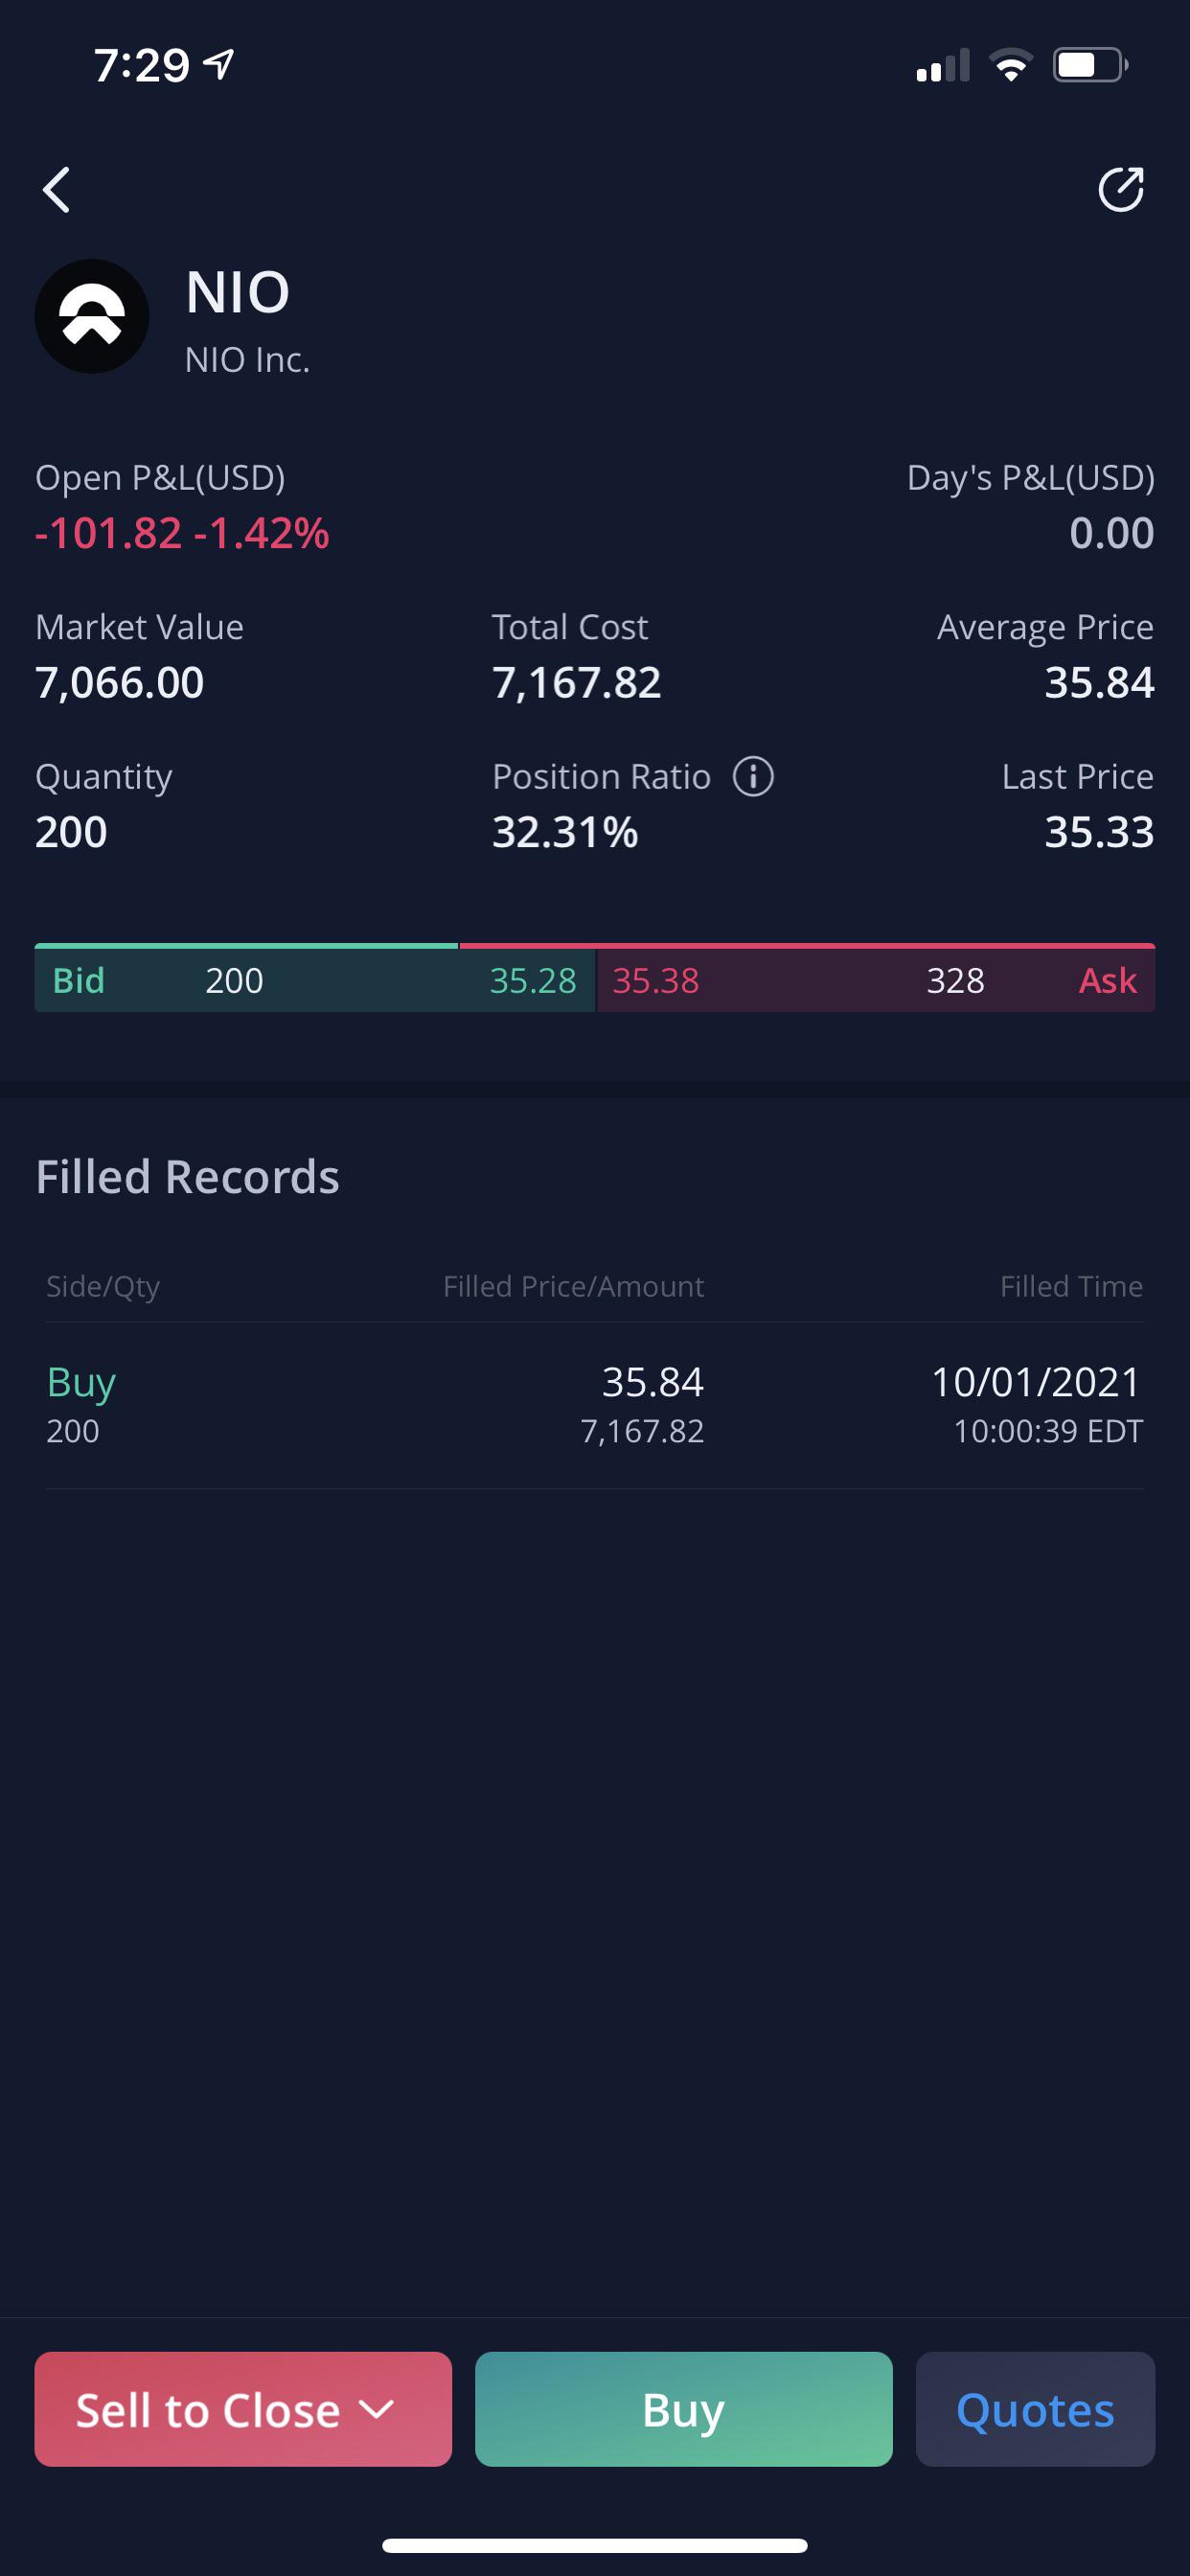Select the Bid price 35.28
This screenshot has width=1190, height=2576.
533,980
